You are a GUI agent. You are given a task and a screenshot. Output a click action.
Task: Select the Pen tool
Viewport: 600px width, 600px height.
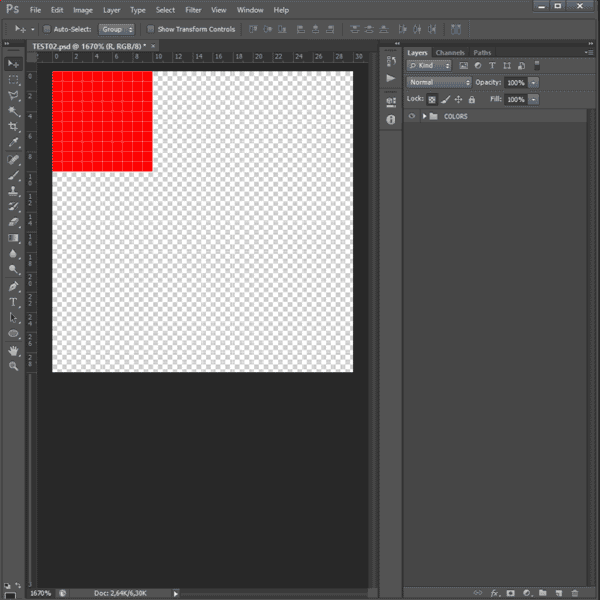(x=13, y=286)
